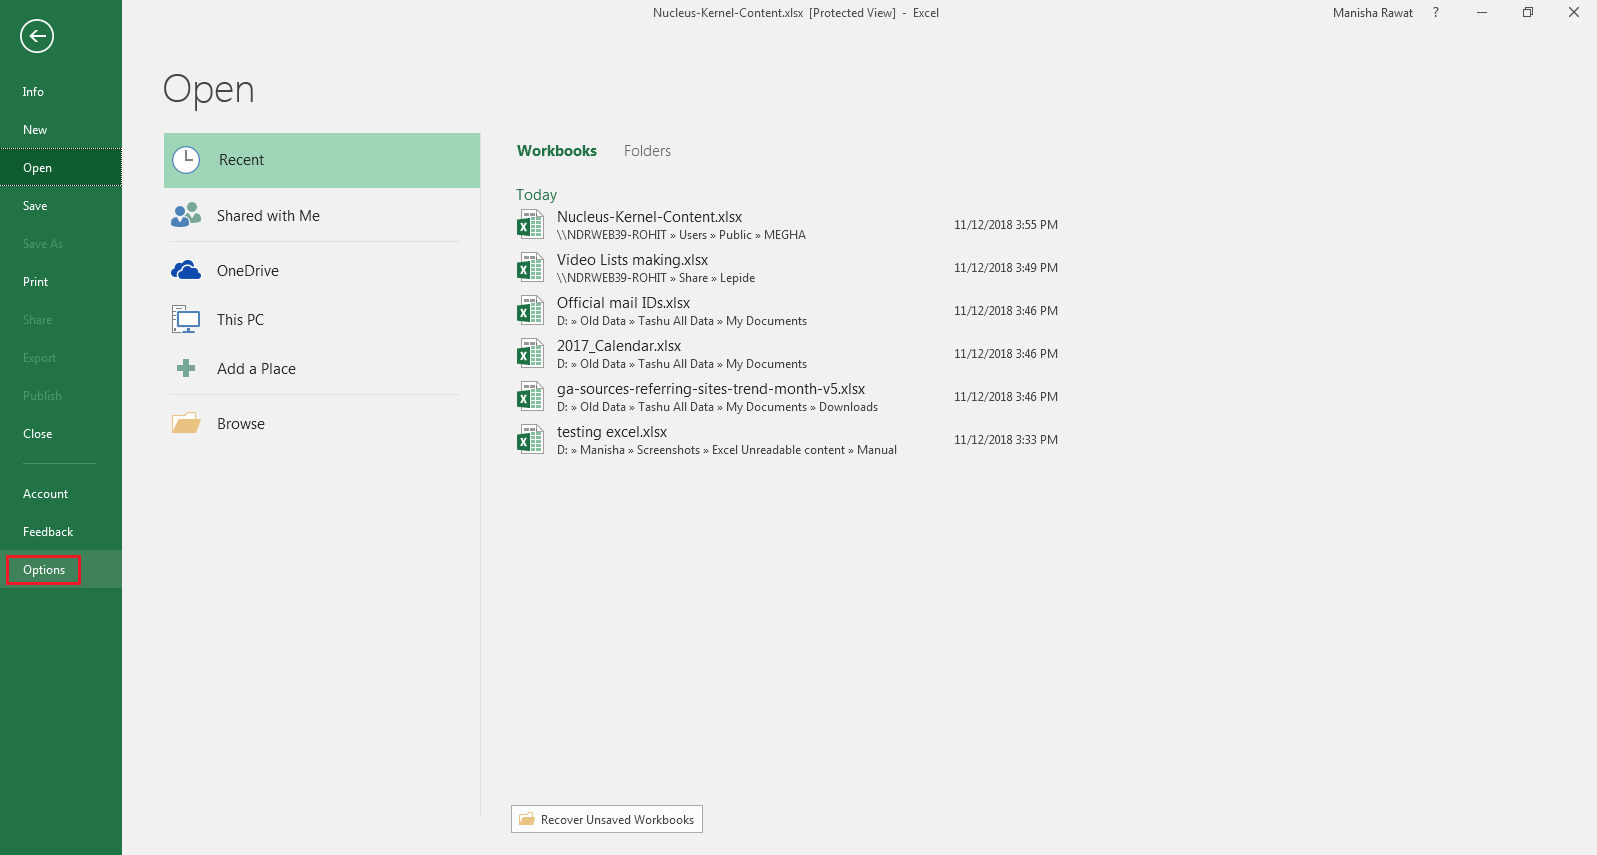Open testing excel.xlsx workbook

coord(788,440)
